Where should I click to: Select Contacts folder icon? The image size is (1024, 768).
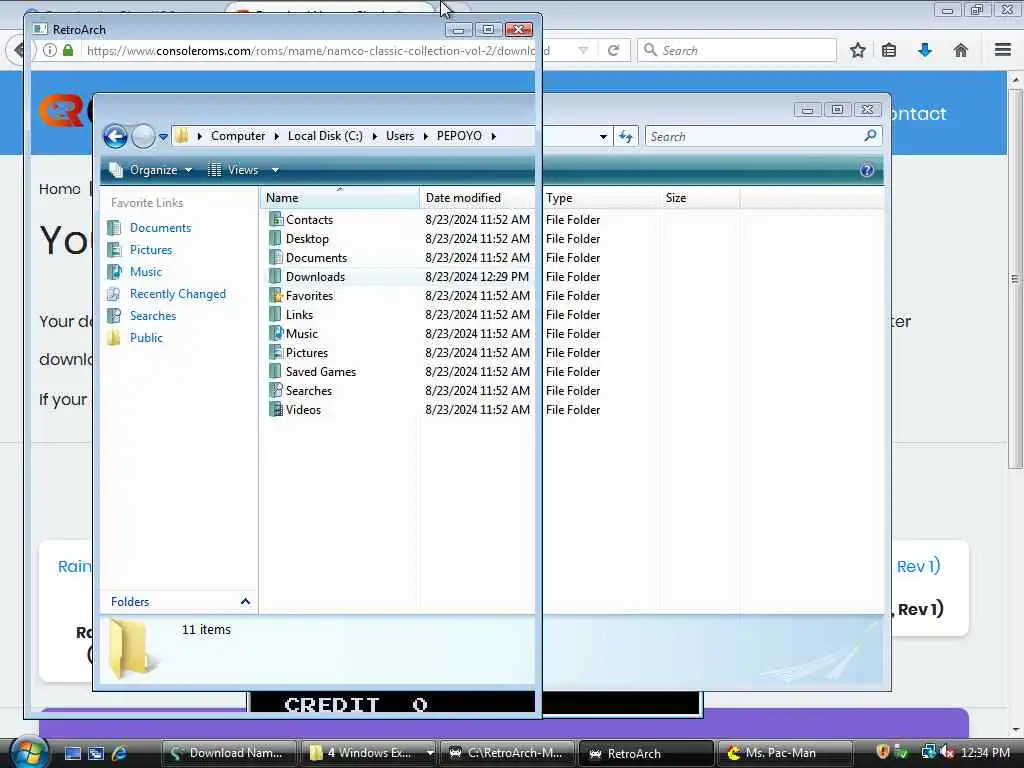pyautogui.click(x=276, y=219)
